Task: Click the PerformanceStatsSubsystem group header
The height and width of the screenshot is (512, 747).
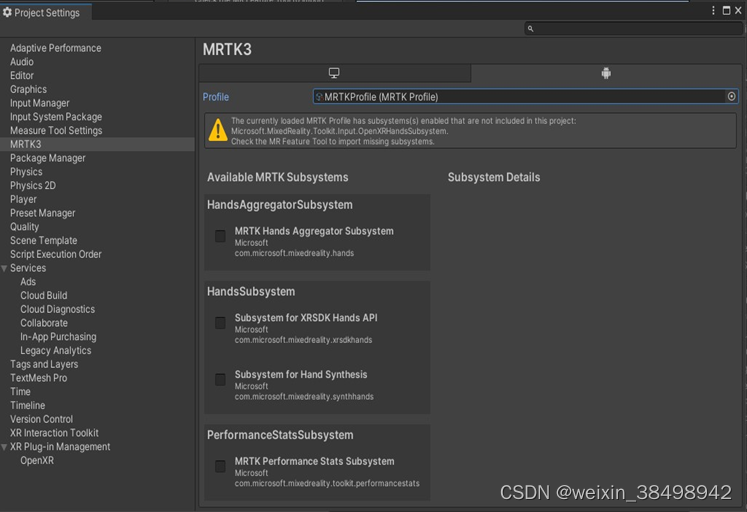Action: pos(280,435)
